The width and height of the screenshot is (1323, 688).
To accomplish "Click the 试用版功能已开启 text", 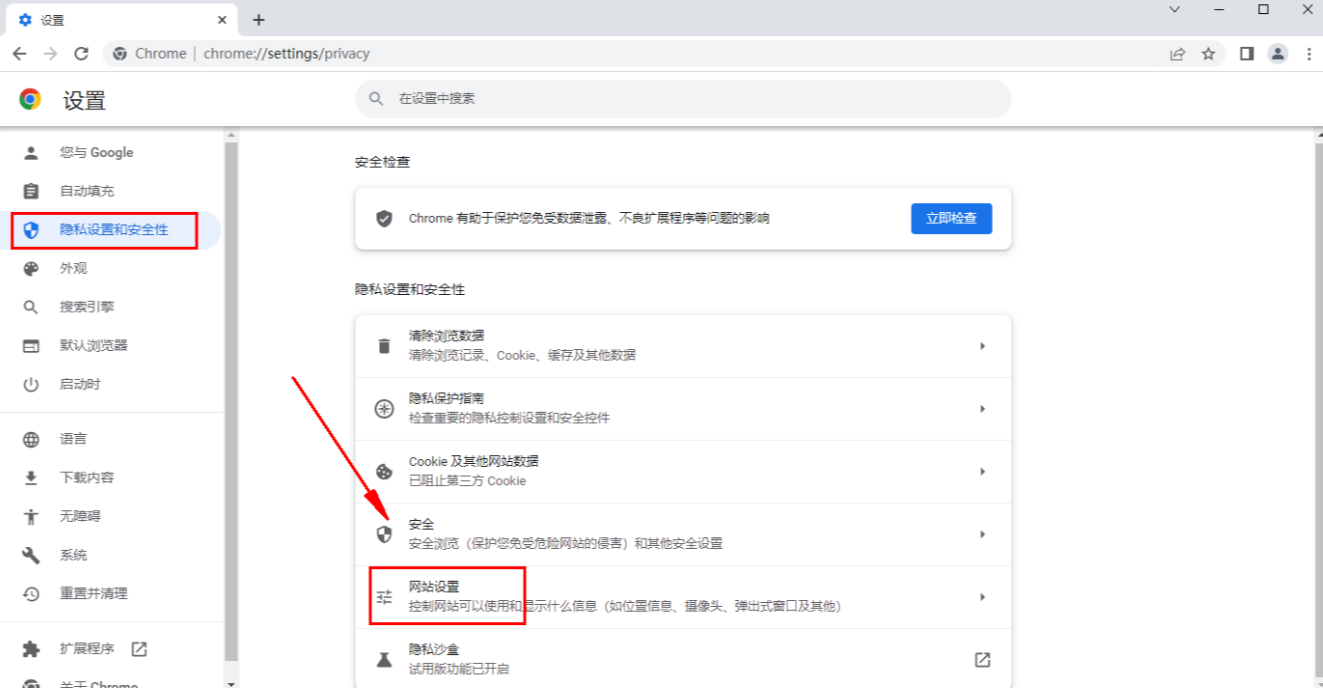I will [460, 669].
